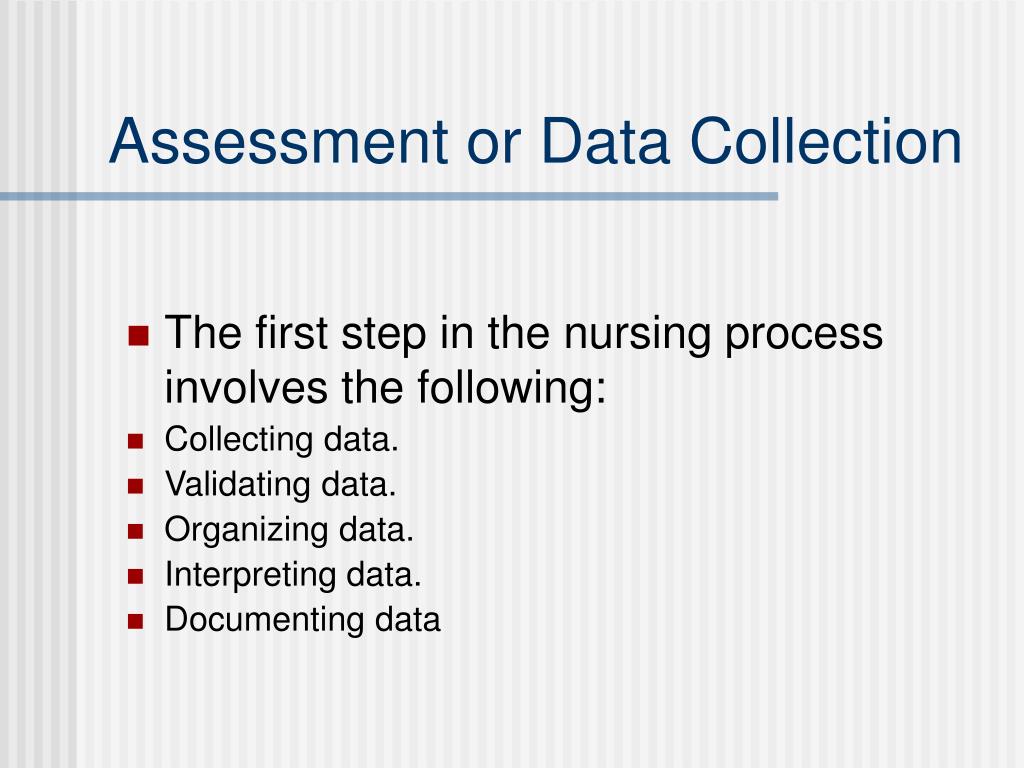Click the "Documenting data" list item
Image resolution: width=1024 pixels, height=768 pixels.
click(x=302, y=620)
